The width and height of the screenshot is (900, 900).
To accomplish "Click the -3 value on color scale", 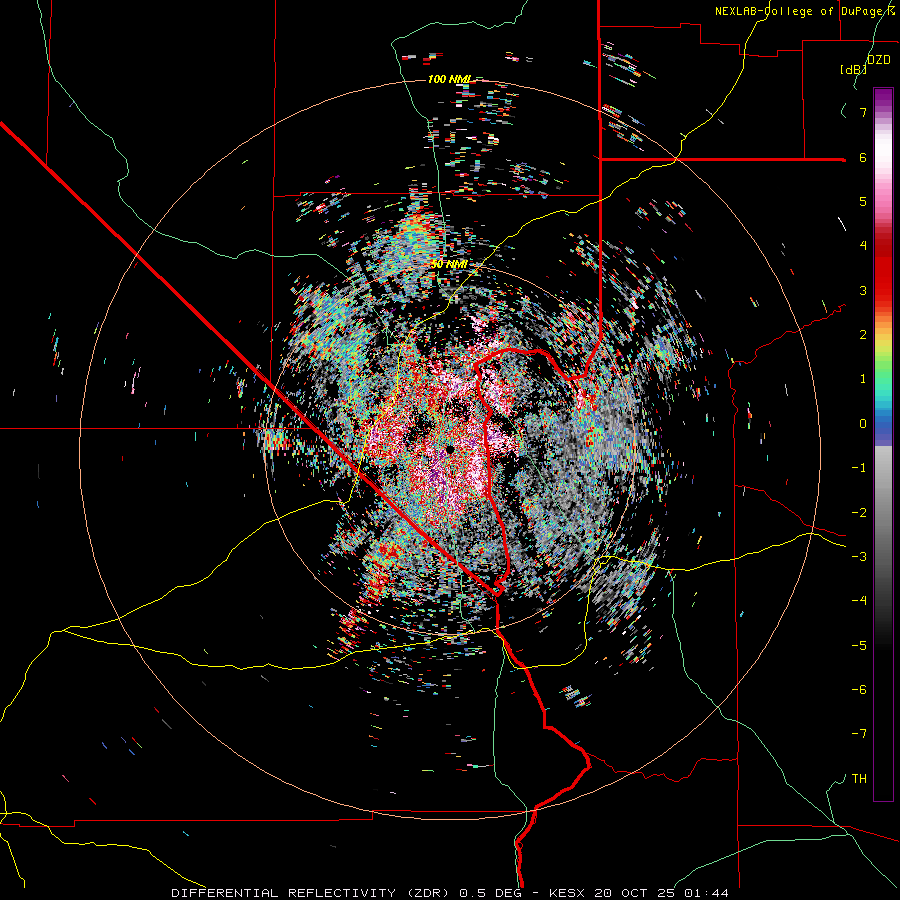I will point(859,556).
